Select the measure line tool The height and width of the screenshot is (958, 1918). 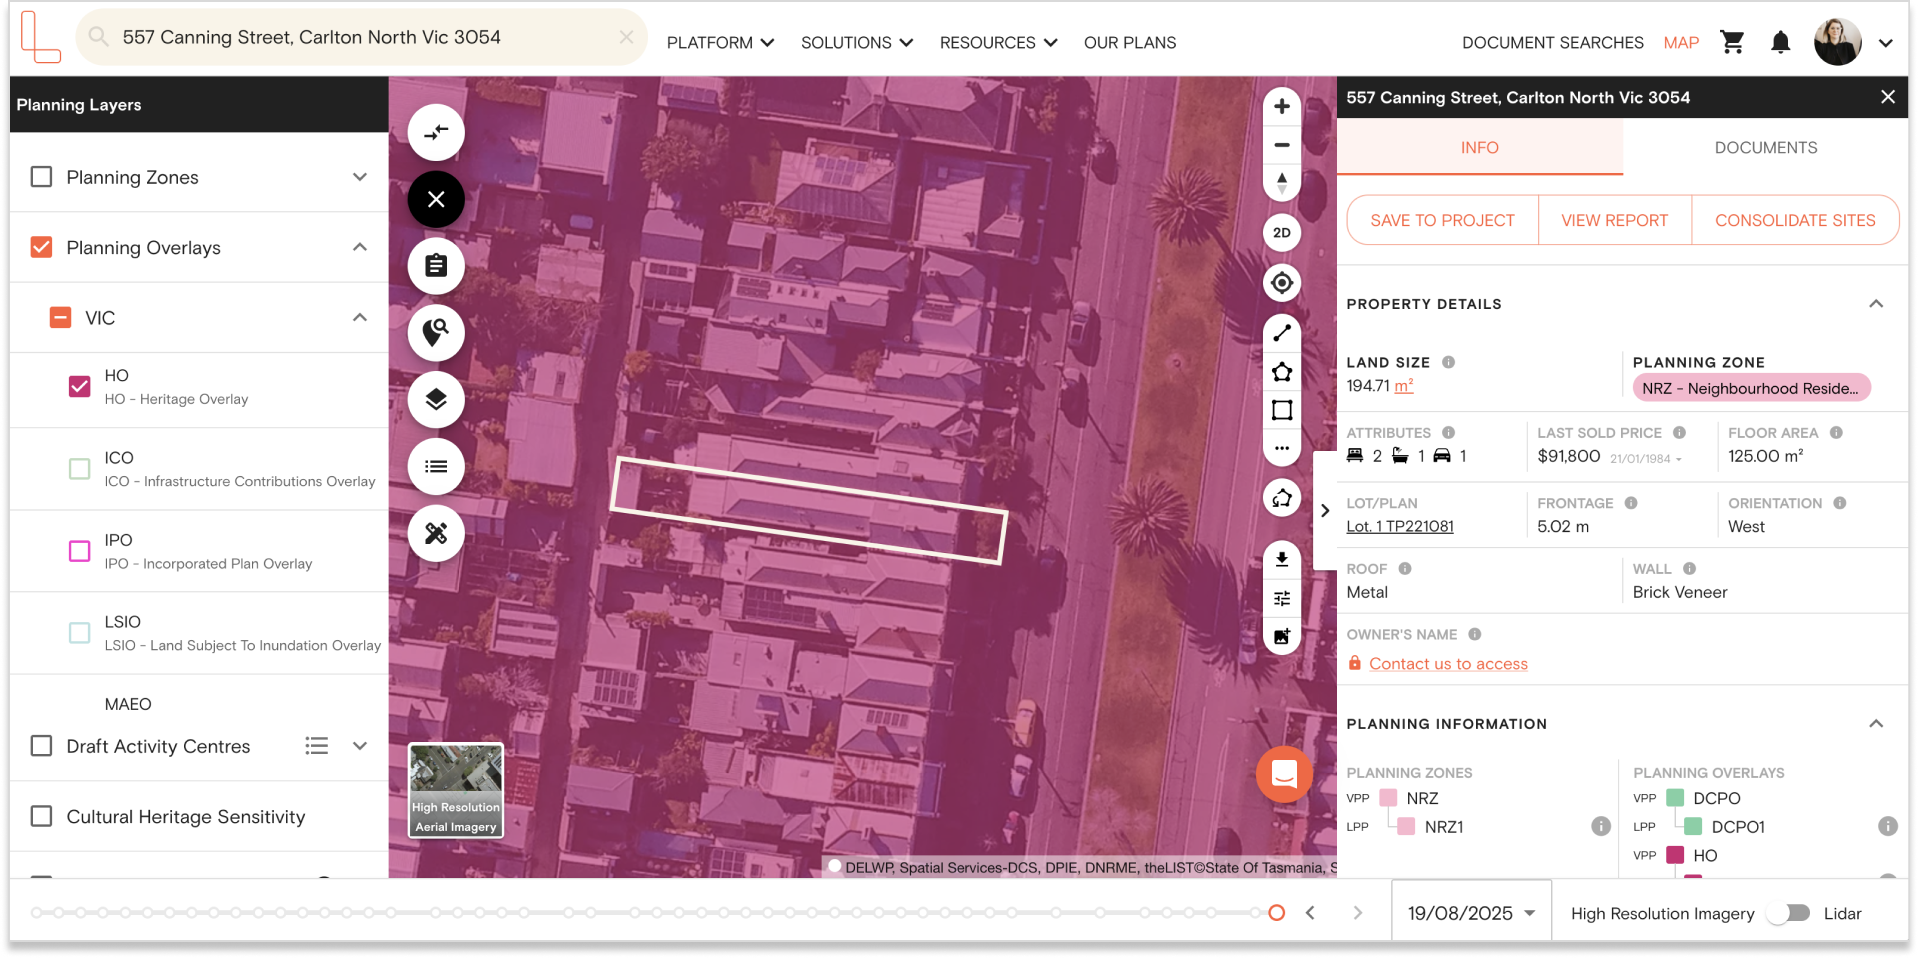coord(1282,333)
